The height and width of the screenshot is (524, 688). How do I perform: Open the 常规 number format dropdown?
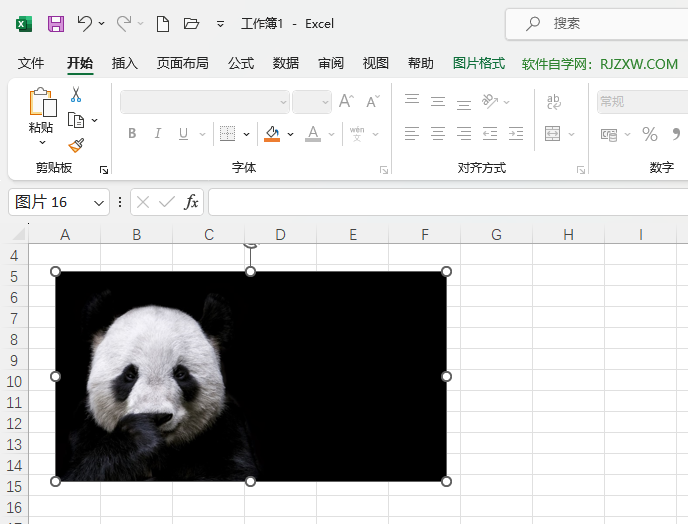coord(642,102)
